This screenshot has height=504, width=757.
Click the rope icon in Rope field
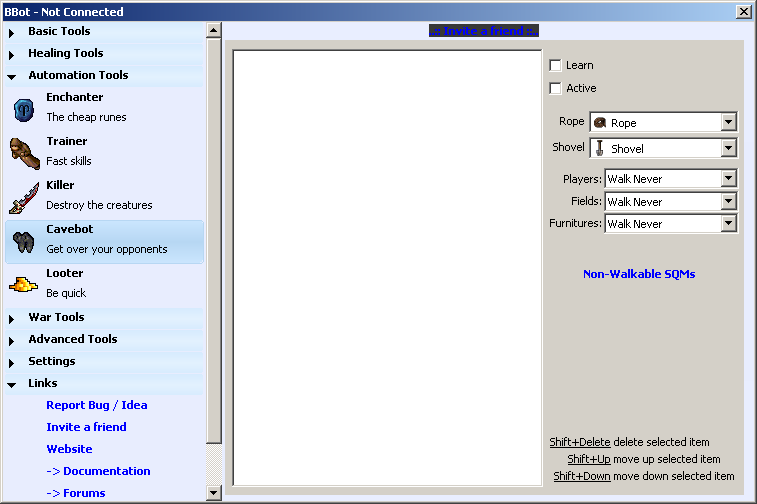coord(600,122)
